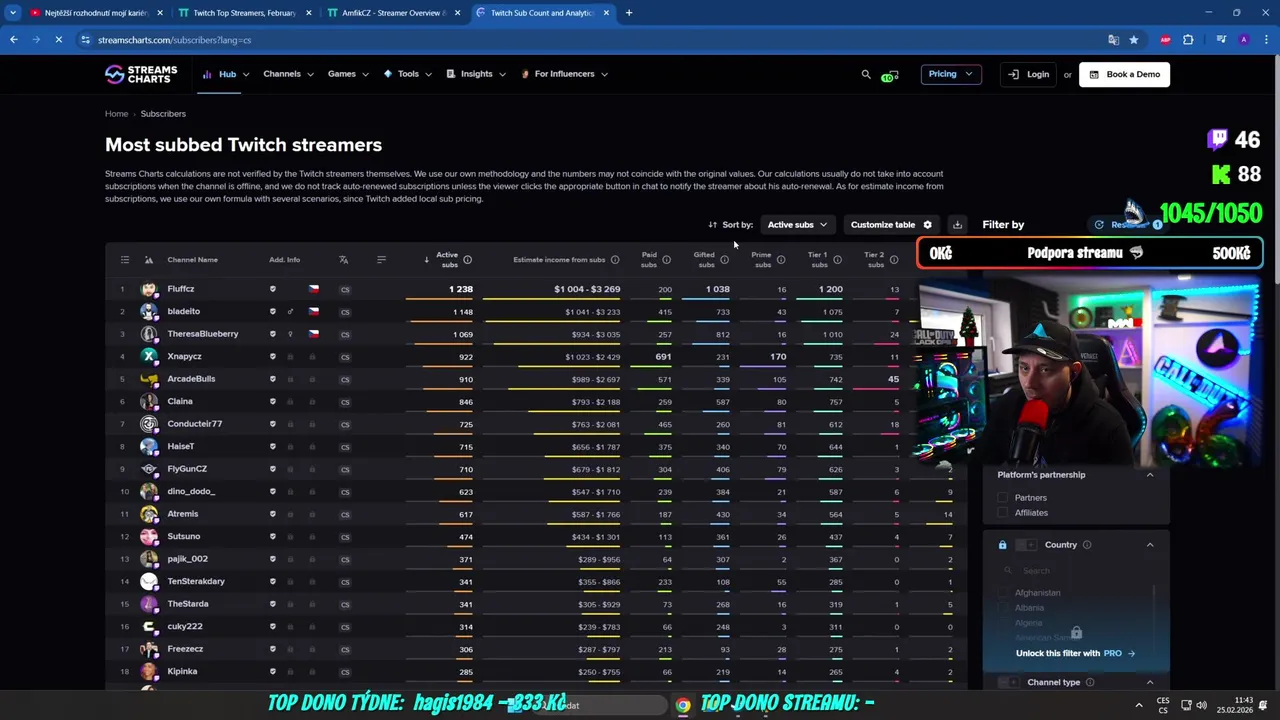The width and height of the screenshot is (1280, 720).
Task: Click income range $1 041 - $3 233
Action: pyautogui.click(x=592, y=312)
